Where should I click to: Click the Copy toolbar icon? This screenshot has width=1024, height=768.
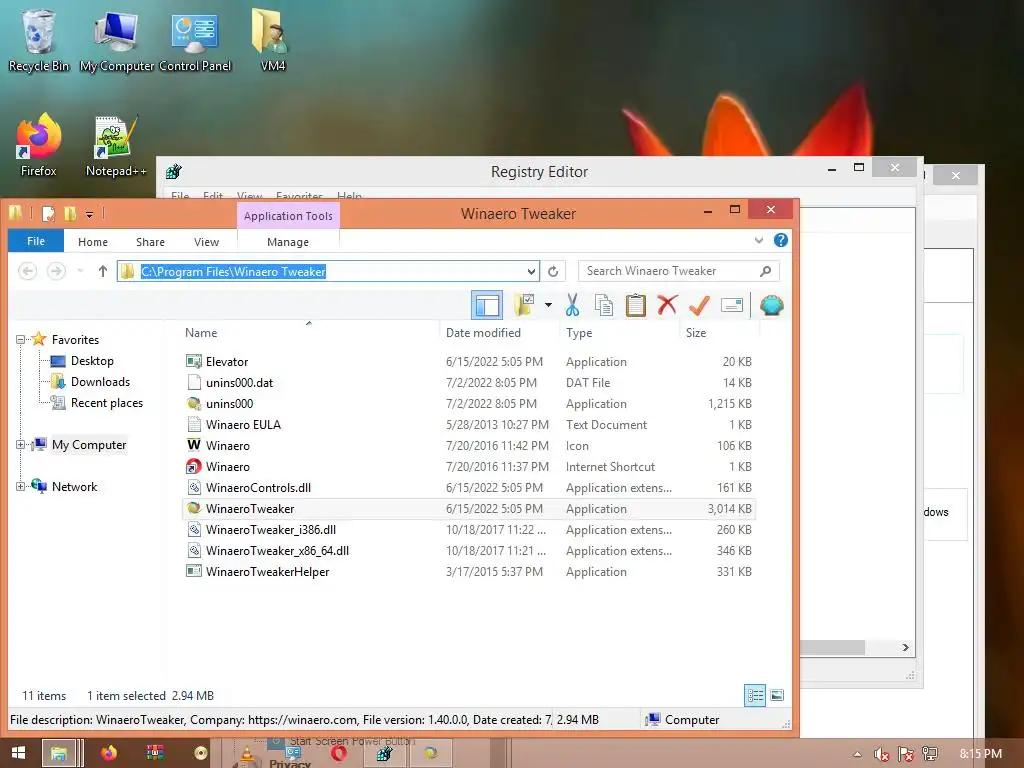(x=604, y=305)
